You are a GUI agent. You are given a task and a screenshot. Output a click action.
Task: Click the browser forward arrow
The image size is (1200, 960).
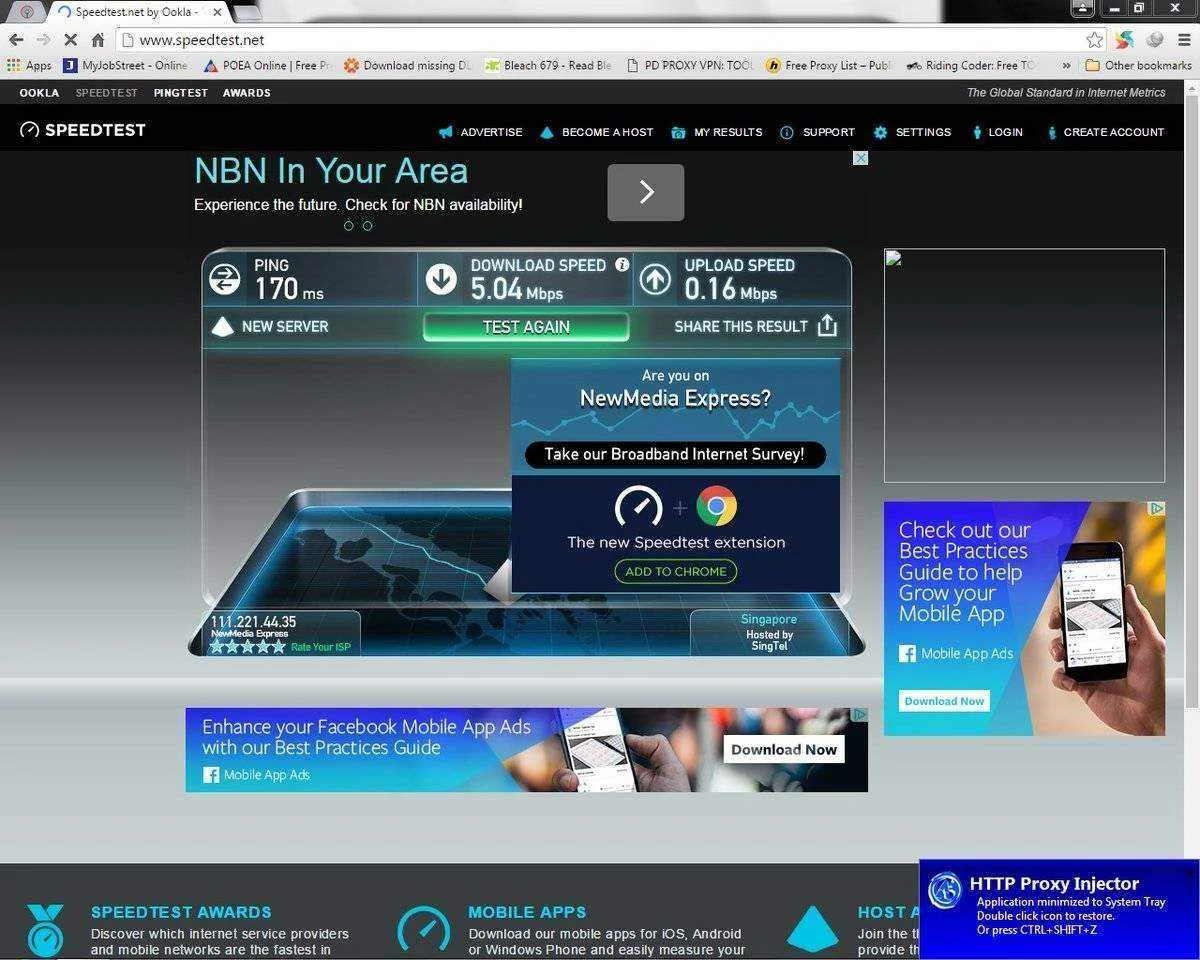click(x=43, y=40)
